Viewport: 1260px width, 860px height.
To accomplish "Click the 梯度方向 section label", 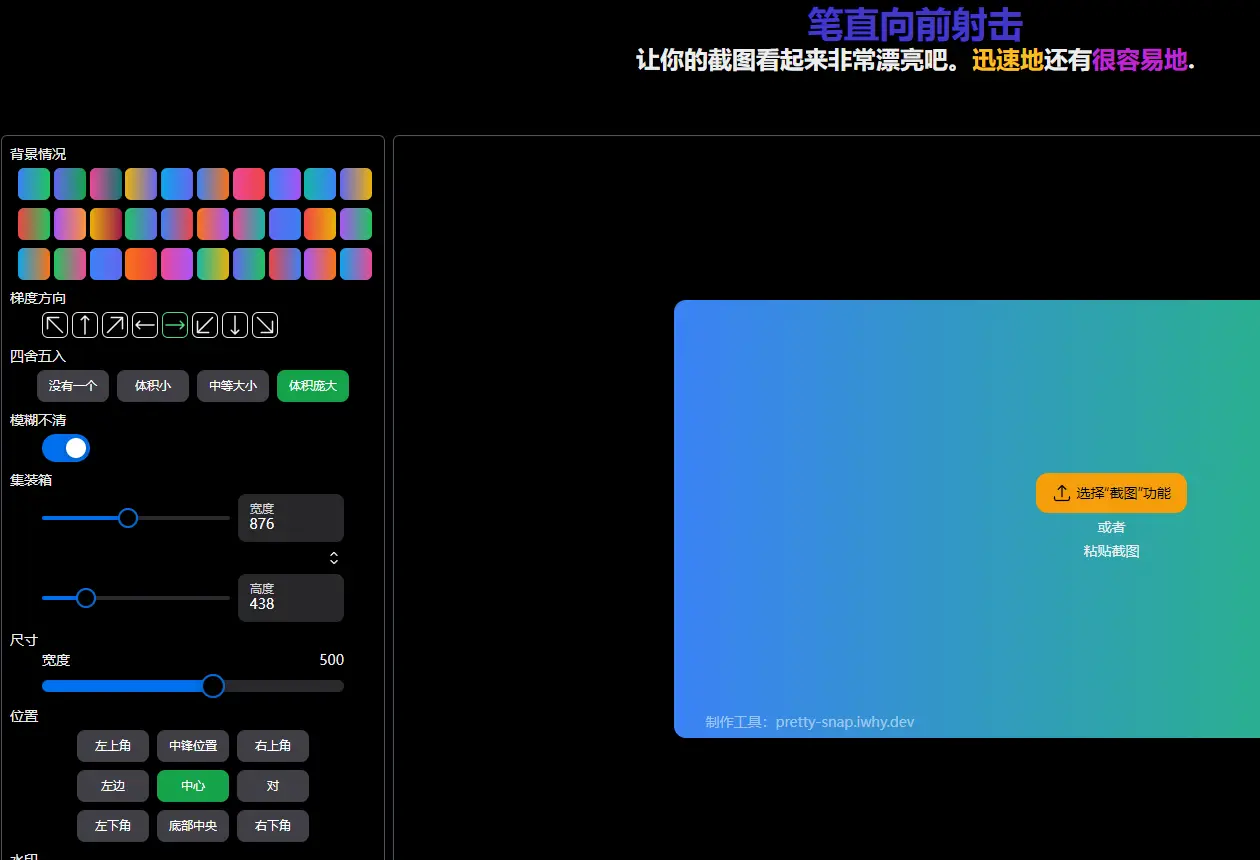I will pyautogui.click(x=38, y=298).
